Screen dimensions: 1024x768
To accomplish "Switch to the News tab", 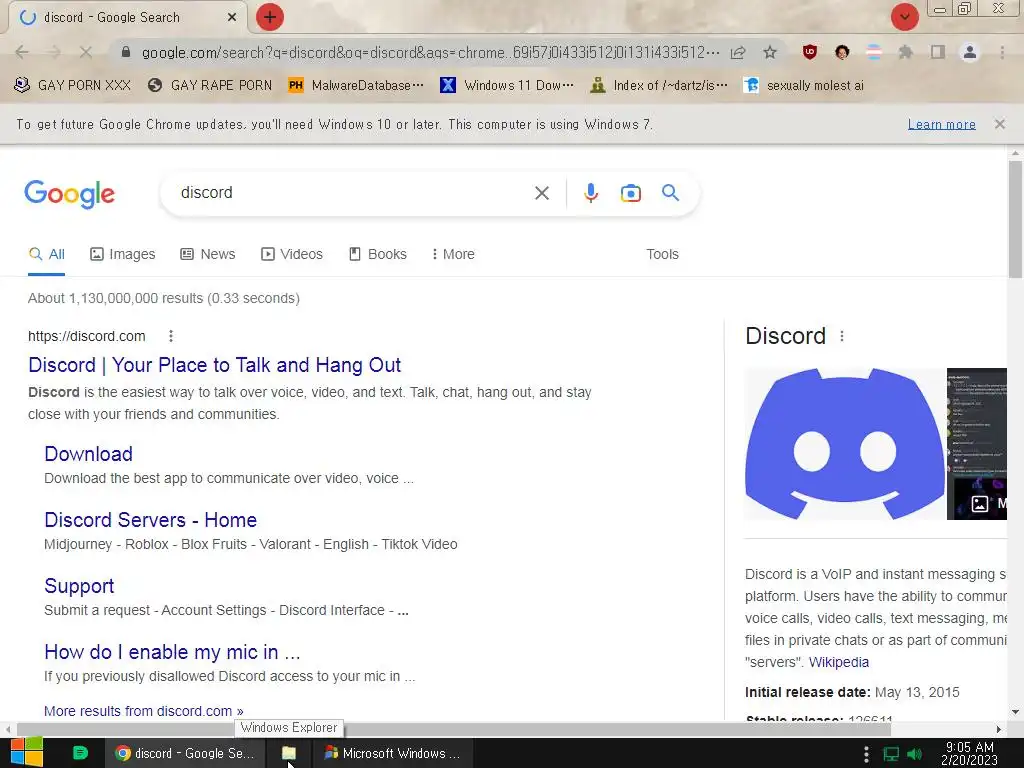I will click(x=208, y=254).
